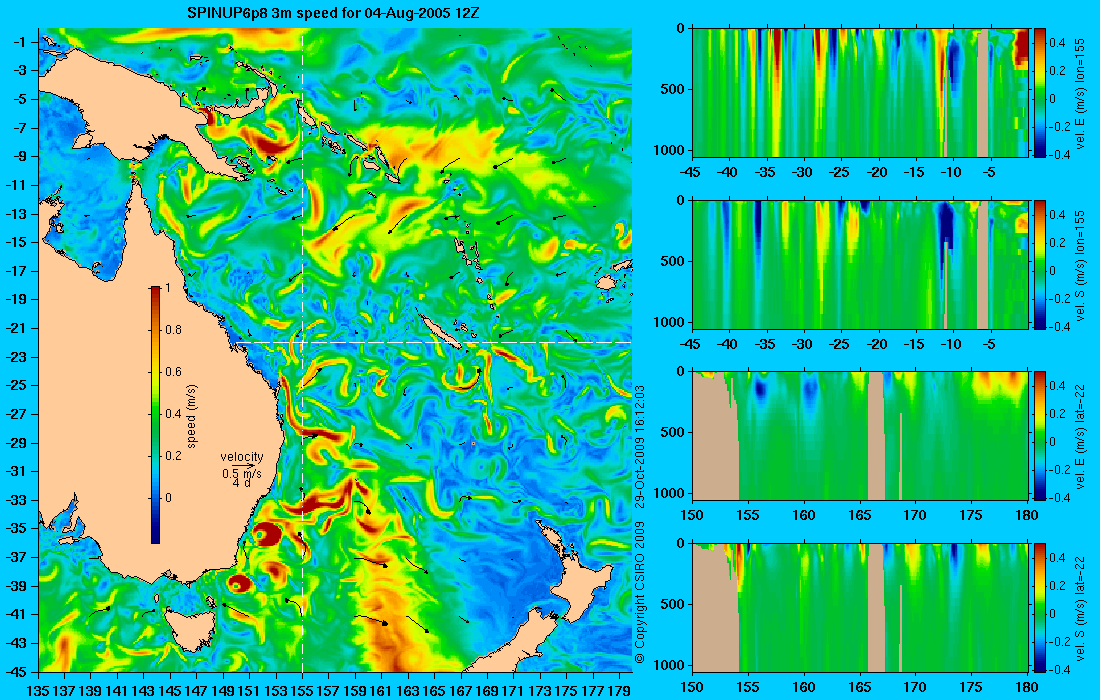Viewport: 1100px width, 700px height.
Task: Click the "© Copyright CSIRO 2009" vertical text
Action: [639, 593]
